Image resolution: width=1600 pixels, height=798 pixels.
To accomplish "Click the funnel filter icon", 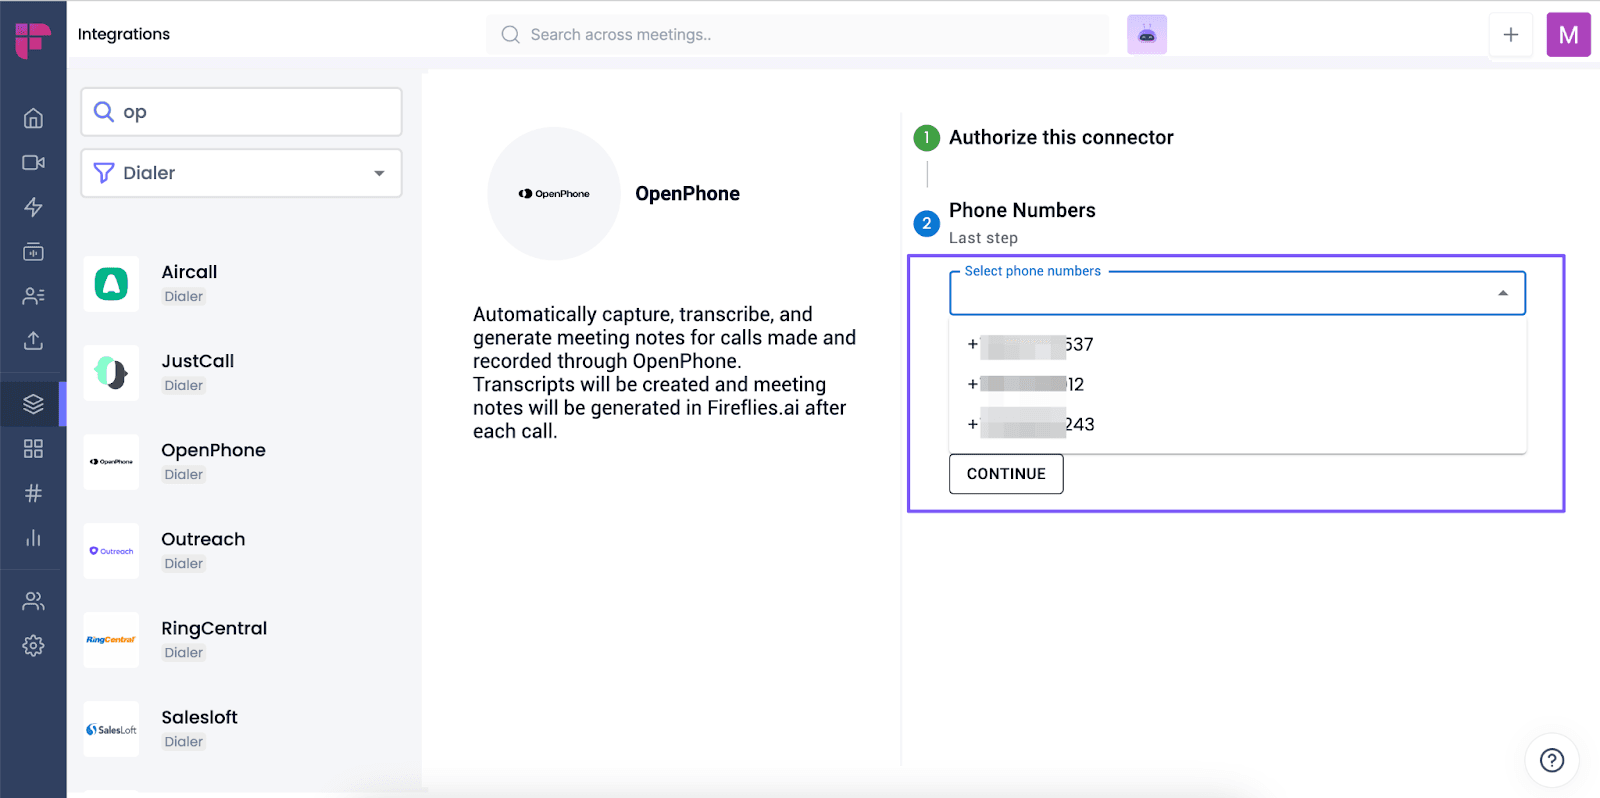I will 104,173.
